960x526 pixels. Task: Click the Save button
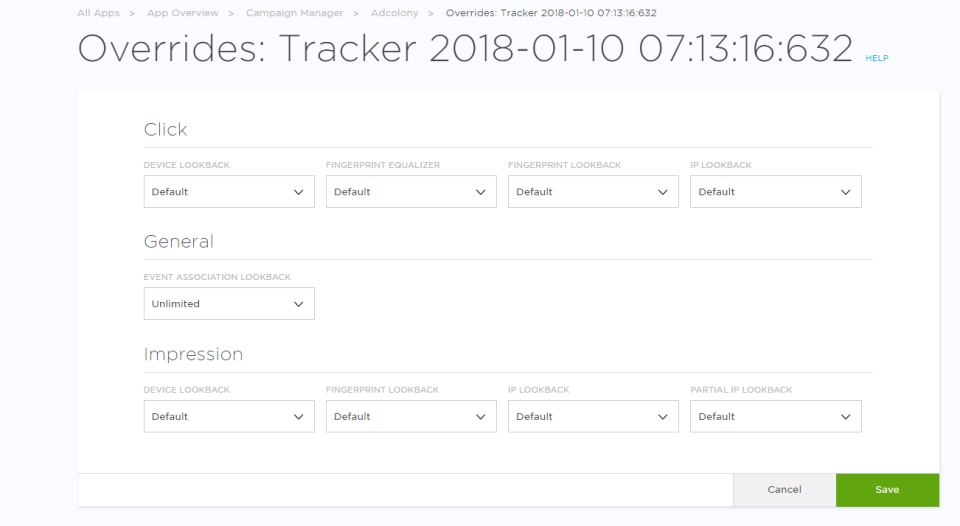click(x=887, y=490)
